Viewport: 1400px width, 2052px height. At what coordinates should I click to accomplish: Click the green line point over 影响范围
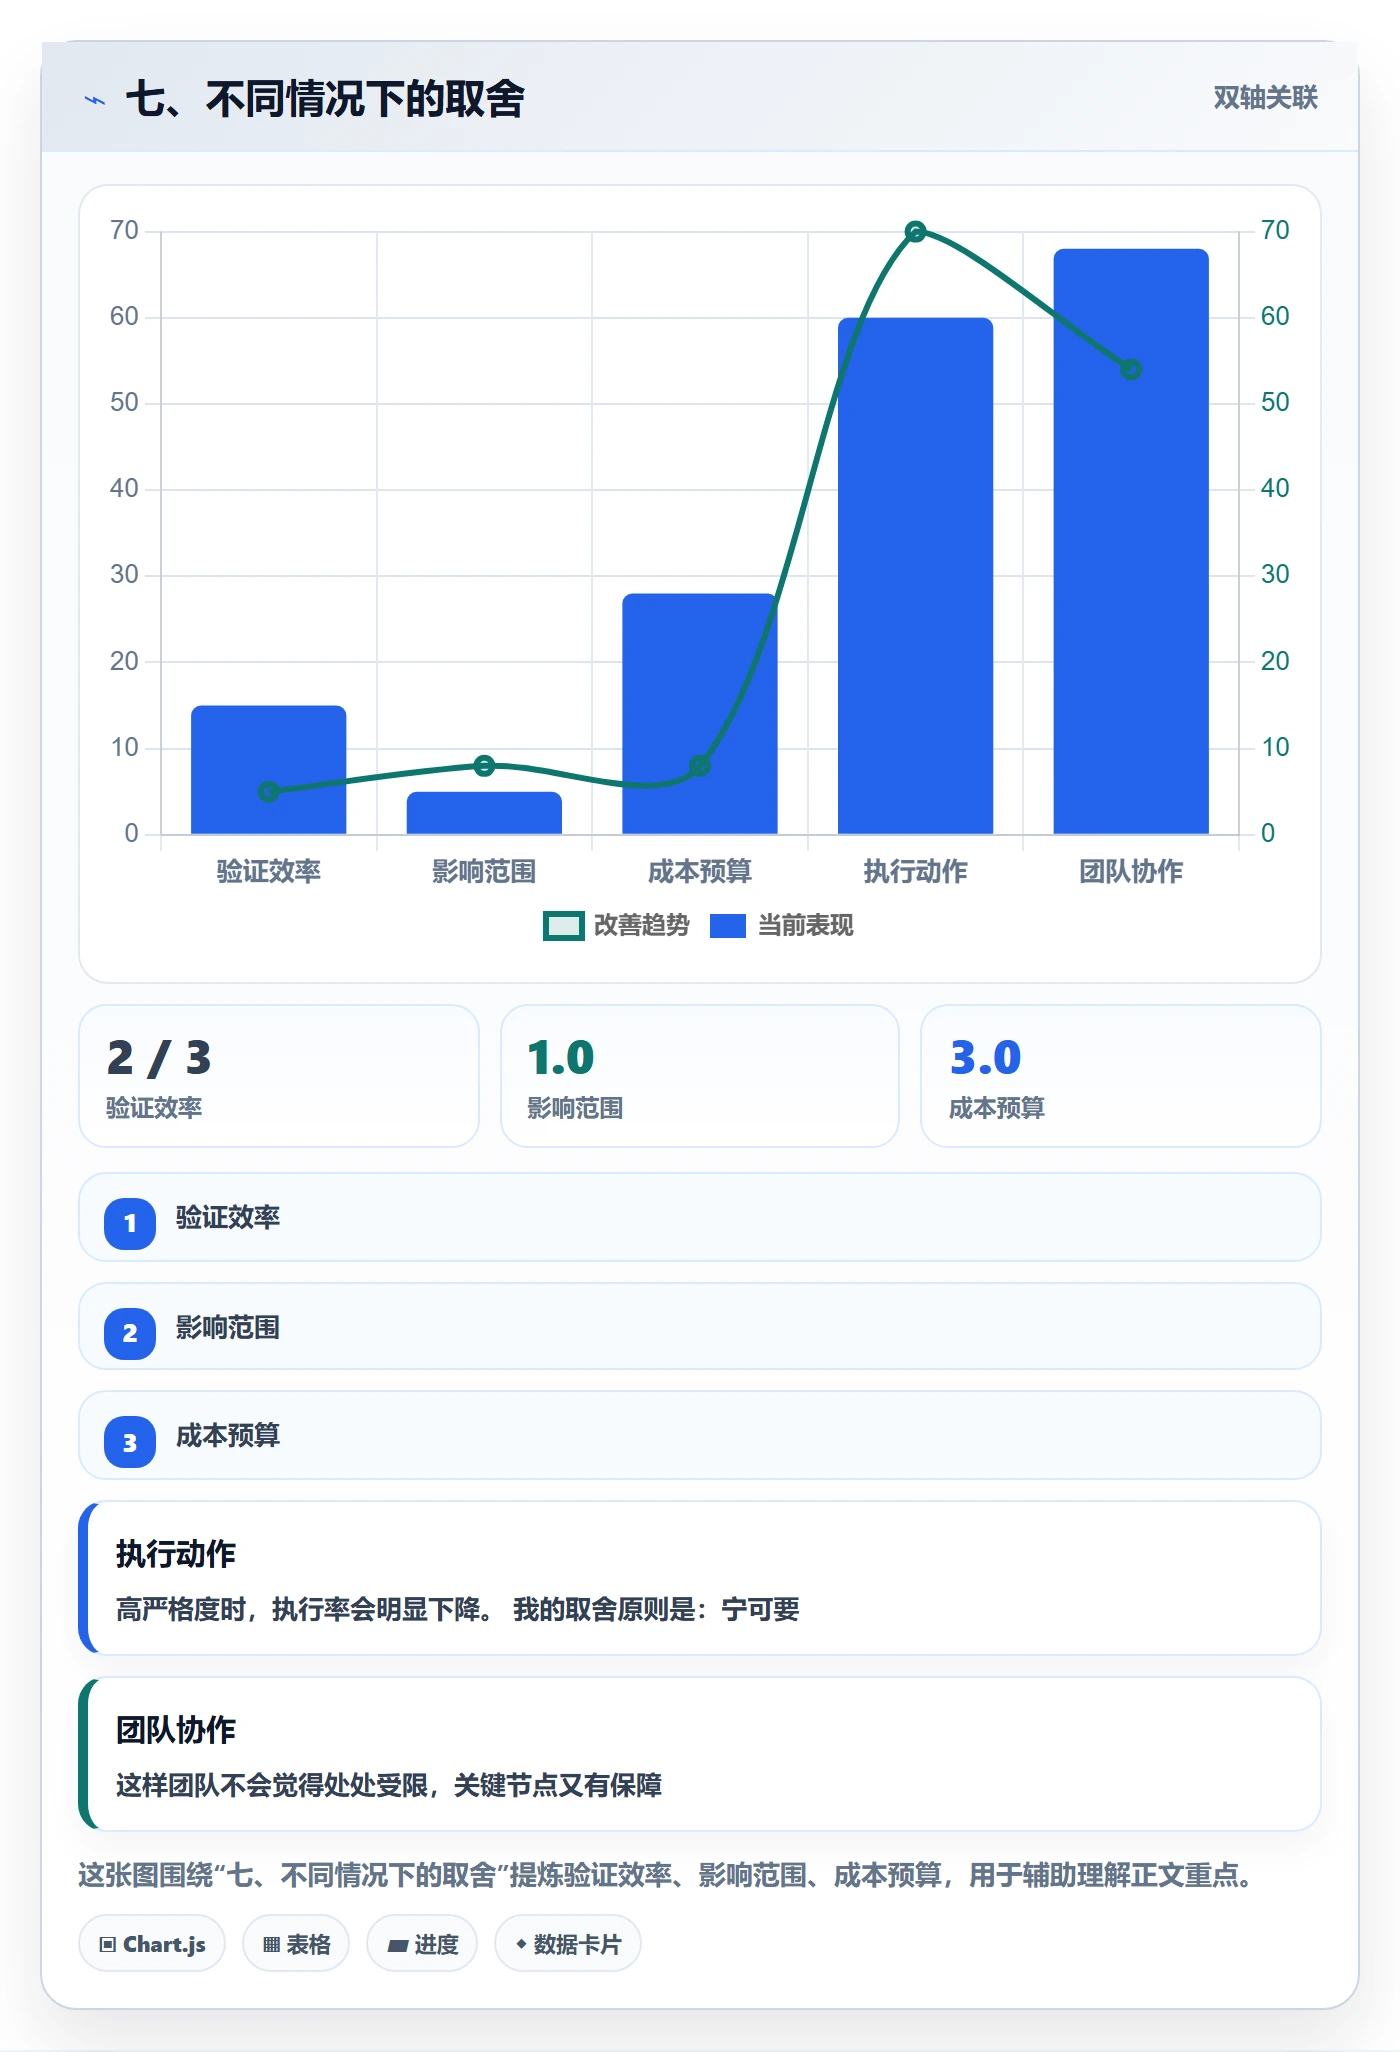pyautogui.click(x=484, y=766)
